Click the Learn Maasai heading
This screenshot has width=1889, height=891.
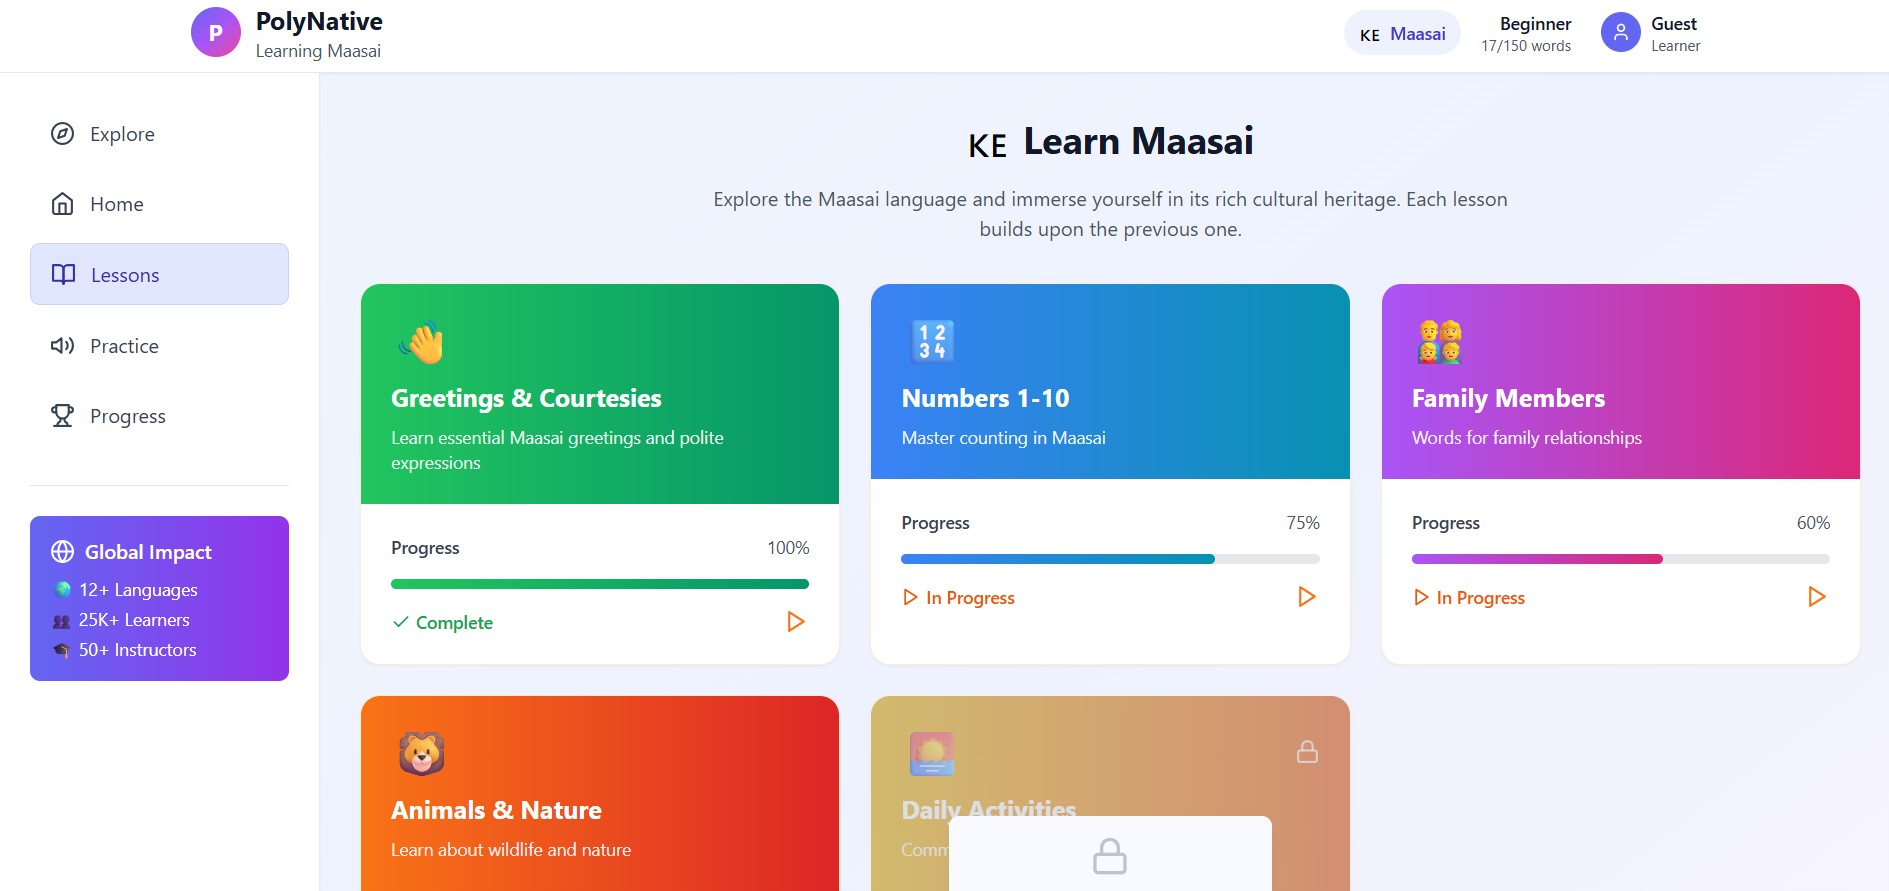pos(1138,141)
